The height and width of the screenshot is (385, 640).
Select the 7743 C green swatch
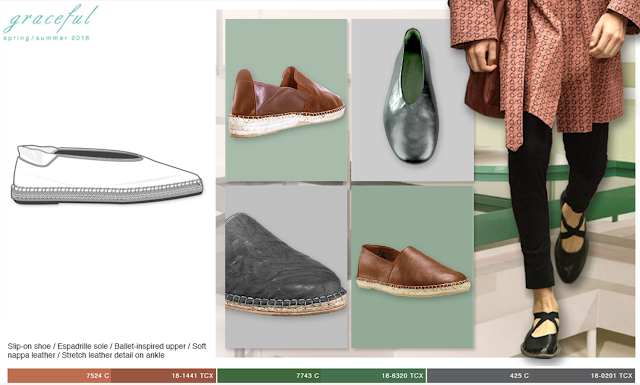tap(269, 376)
